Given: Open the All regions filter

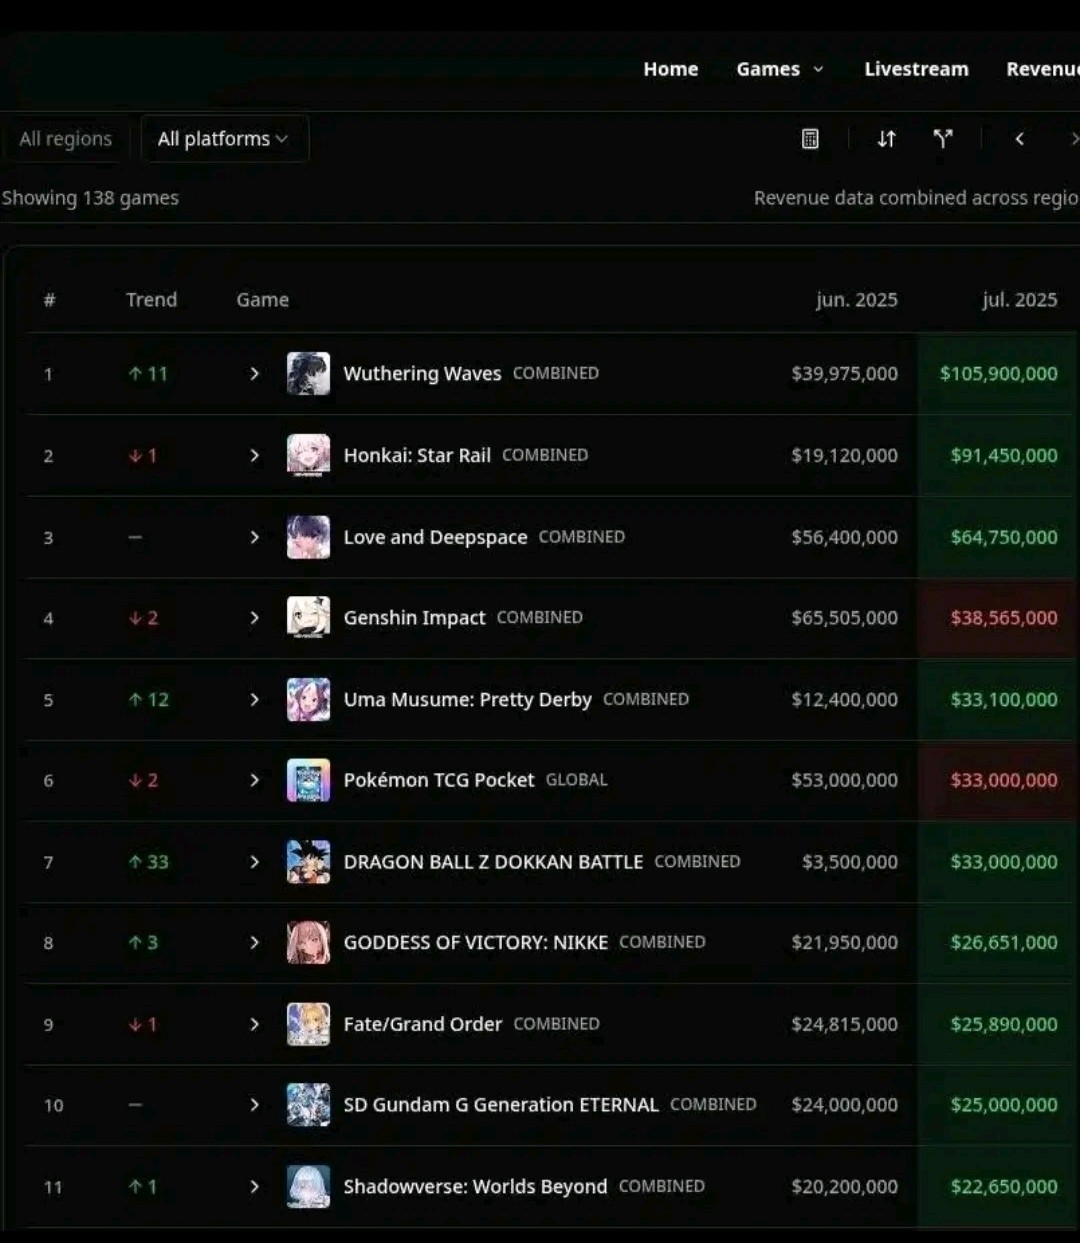Looking at the screenshot, I should point(65,139).
